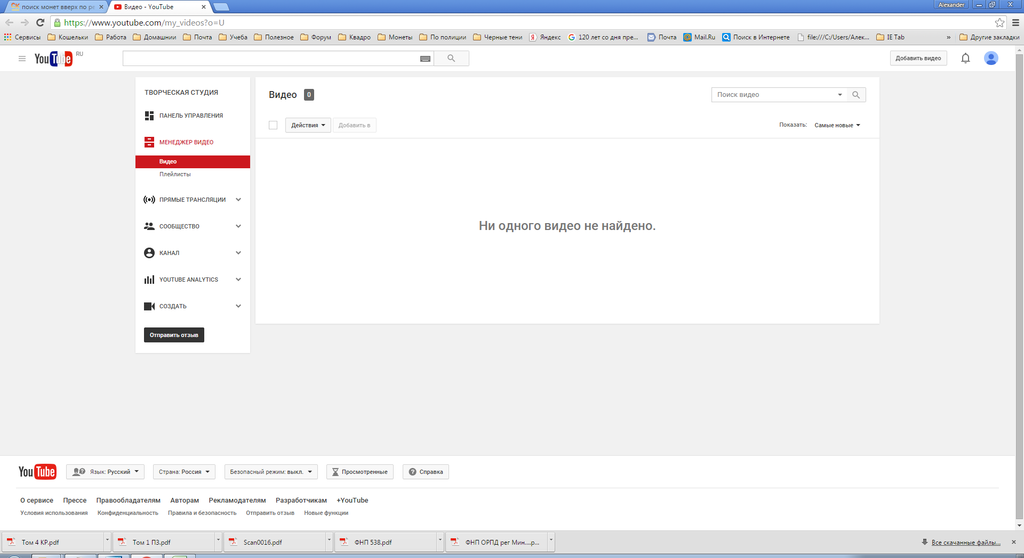Click the Поиск видео input field
The height and width of the screenshot is (558, 1024).
click(776, 95)
